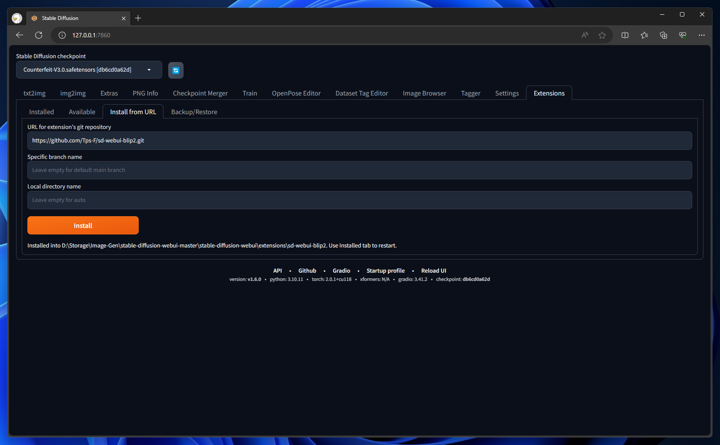Viewport: 720px width, 445px height.
Task: Minimize the browser window
Action: pos(662,15)
